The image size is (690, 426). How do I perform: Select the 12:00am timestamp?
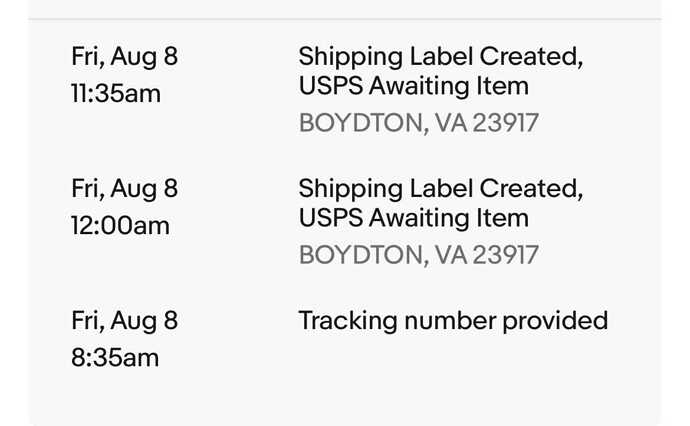120,226
